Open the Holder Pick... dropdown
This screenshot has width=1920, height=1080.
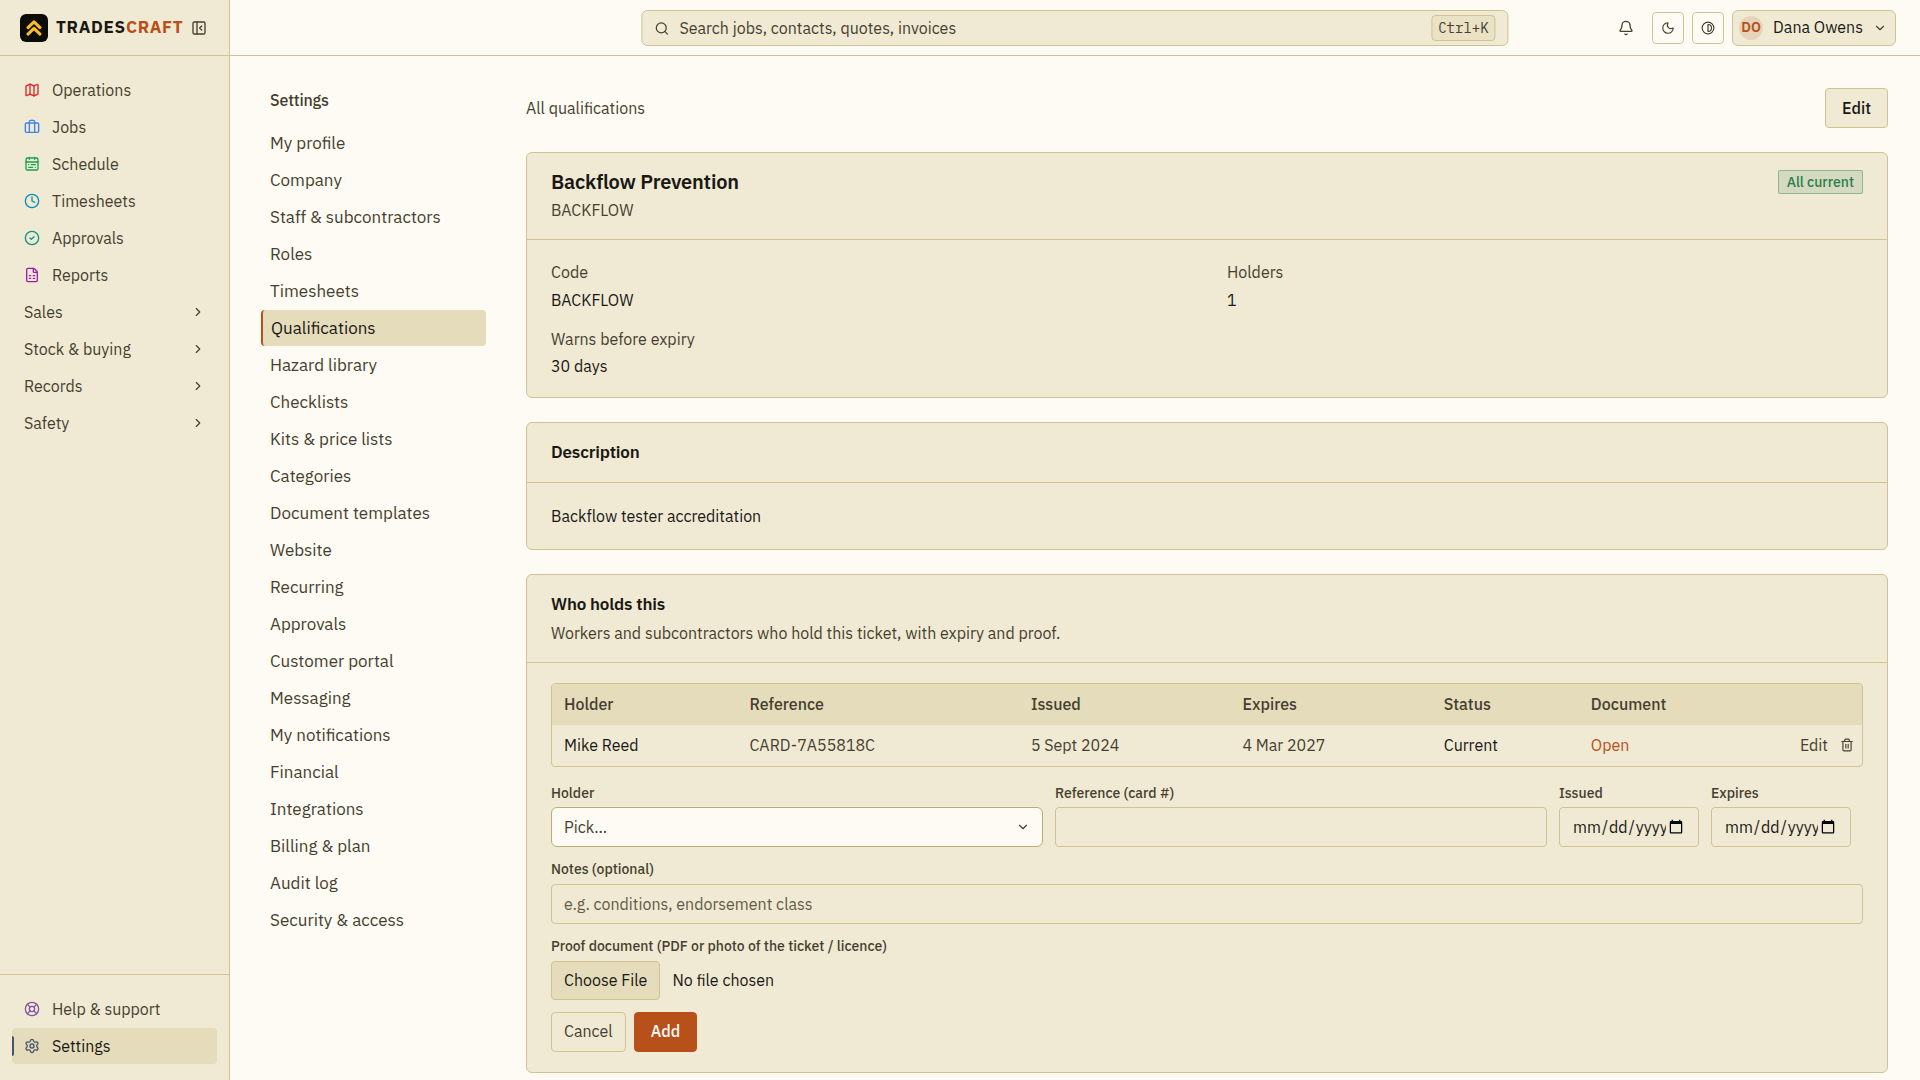(796, 827)
